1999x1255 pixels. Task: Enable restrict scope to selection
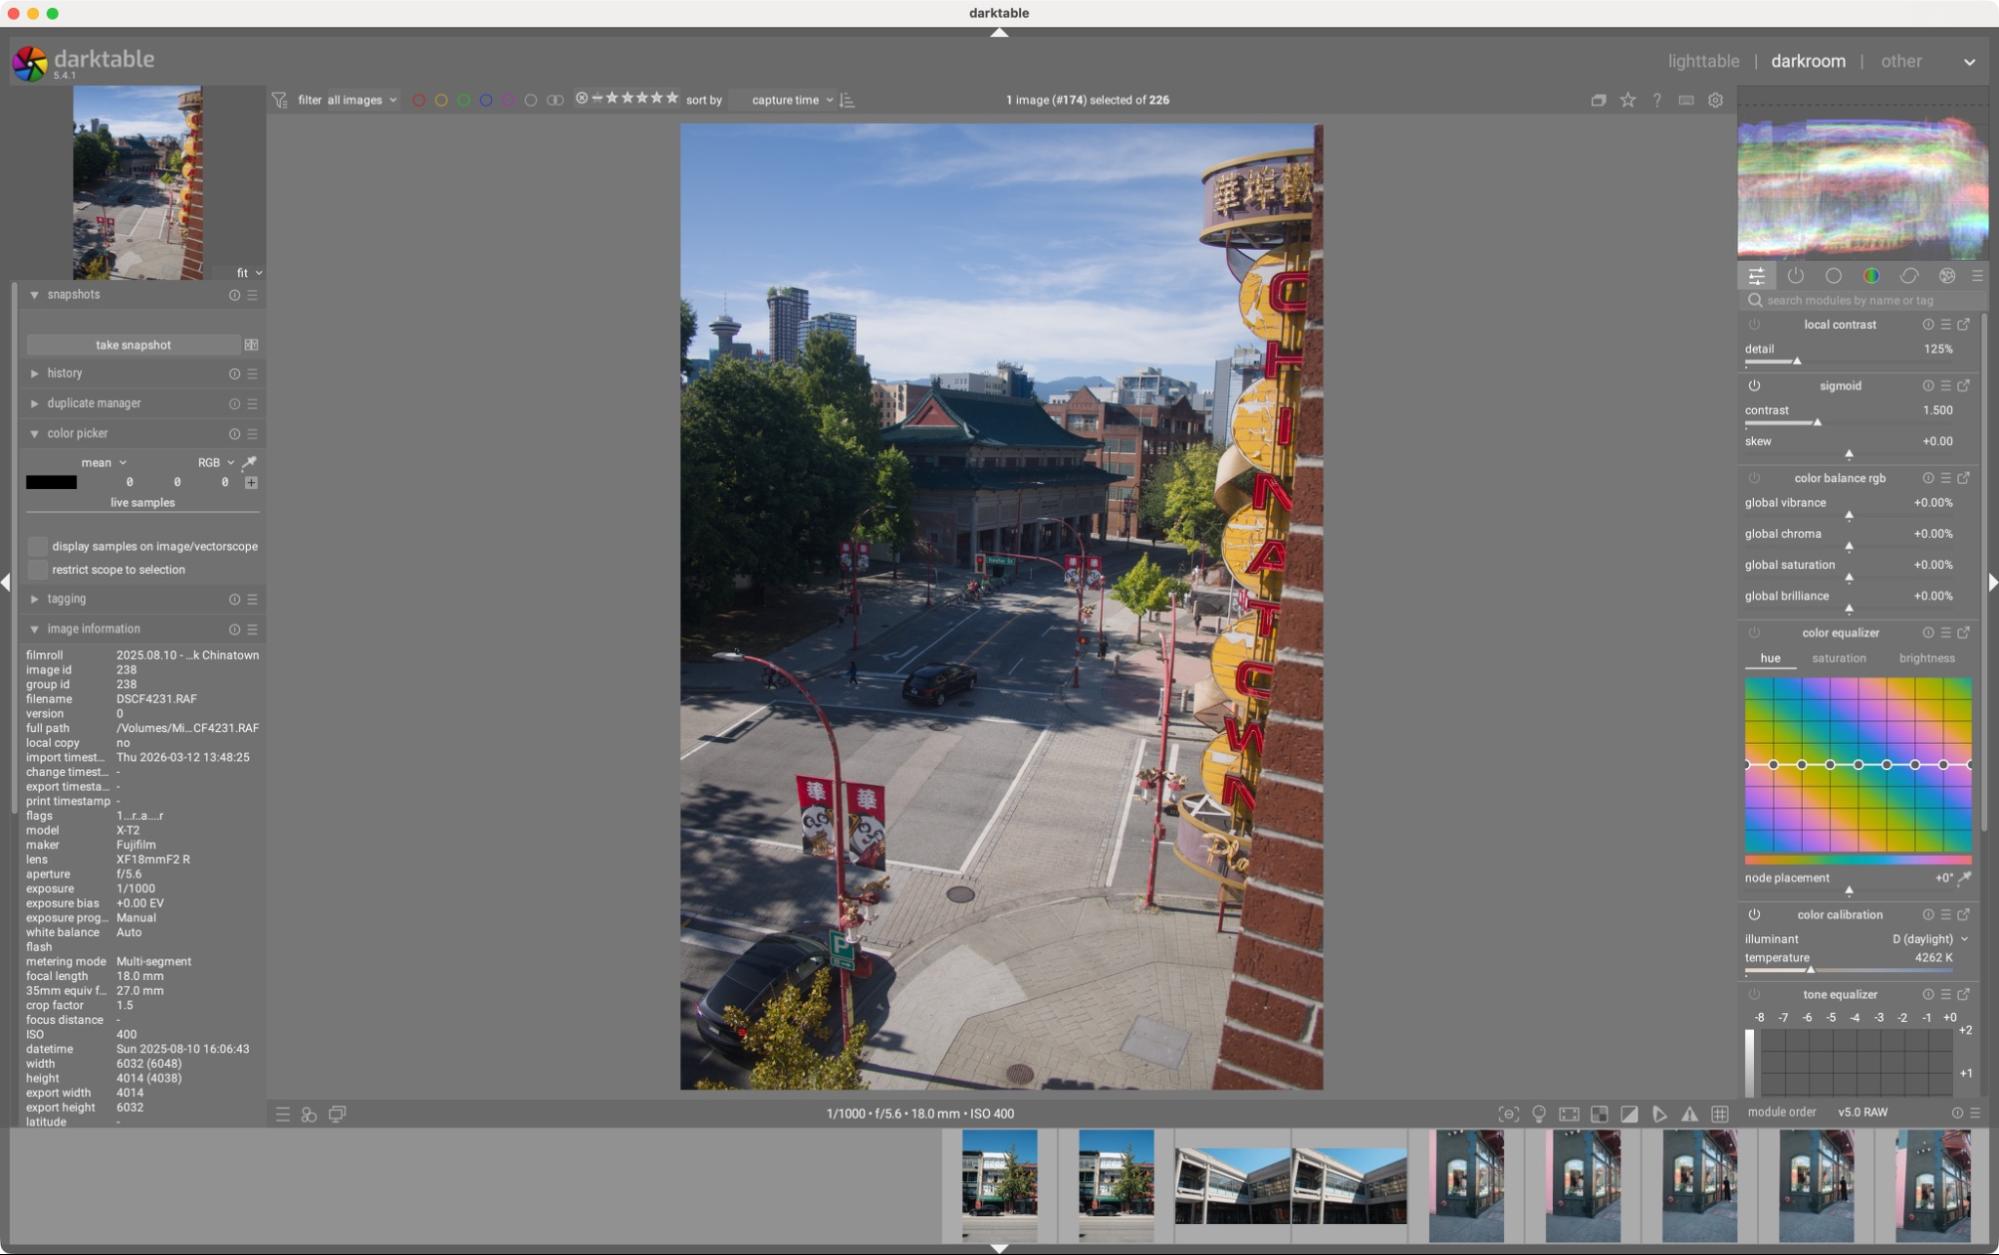[37, 569]
